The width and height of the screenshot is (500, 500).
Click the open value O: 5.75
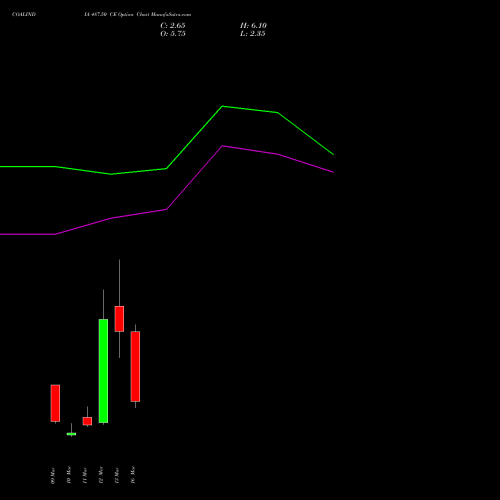click(173, 34)
